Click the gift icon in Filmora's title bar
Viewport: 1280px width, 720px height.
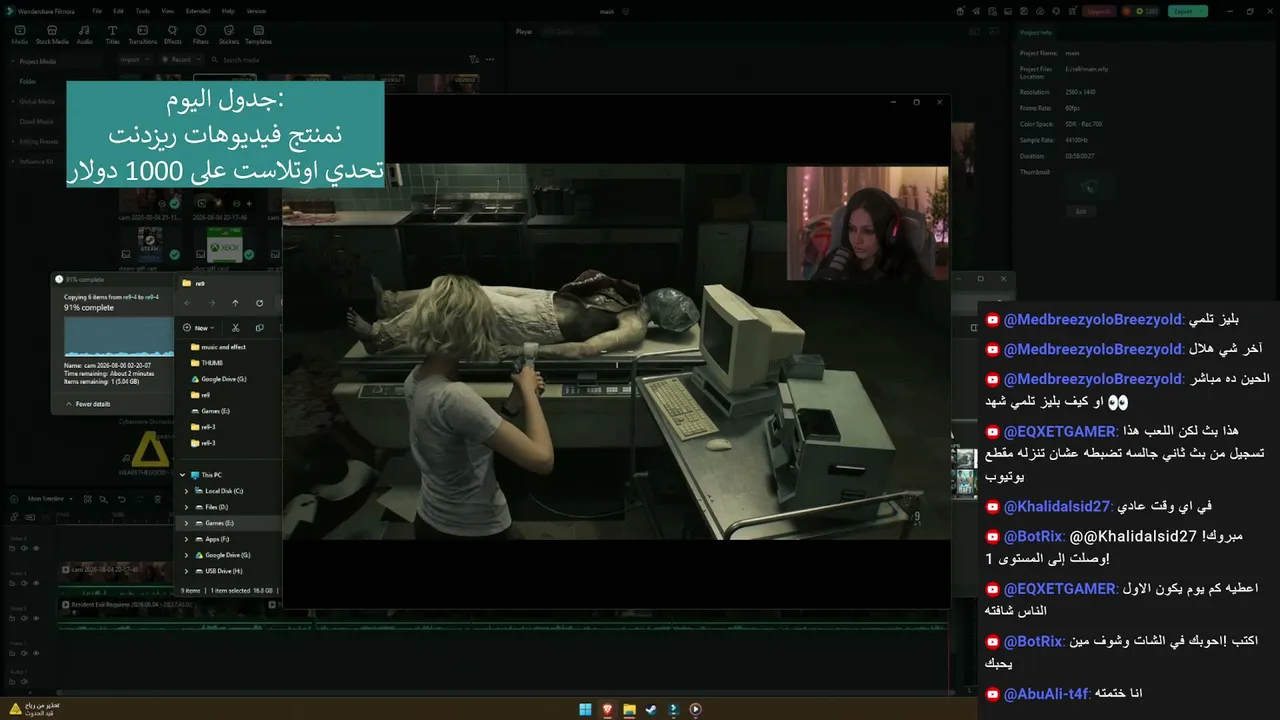coord(960,11)
